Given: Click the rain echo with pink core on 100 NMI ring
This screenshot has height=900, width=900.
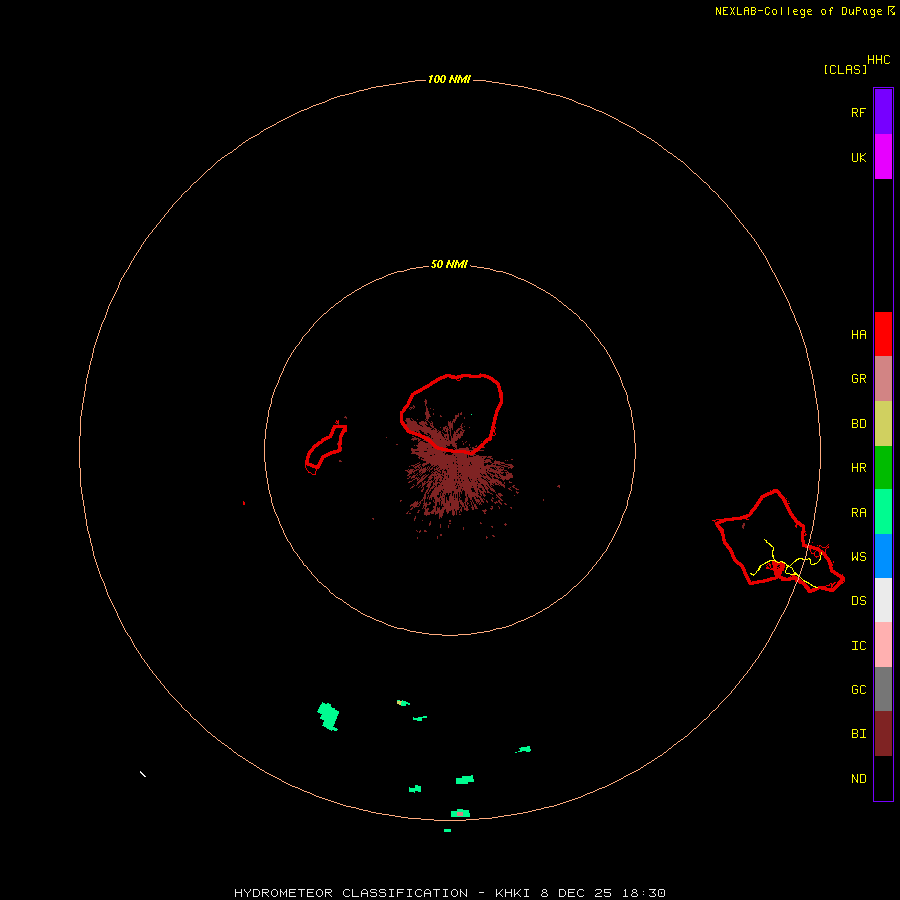Looking at the screenshot, I should coord(460,813).
